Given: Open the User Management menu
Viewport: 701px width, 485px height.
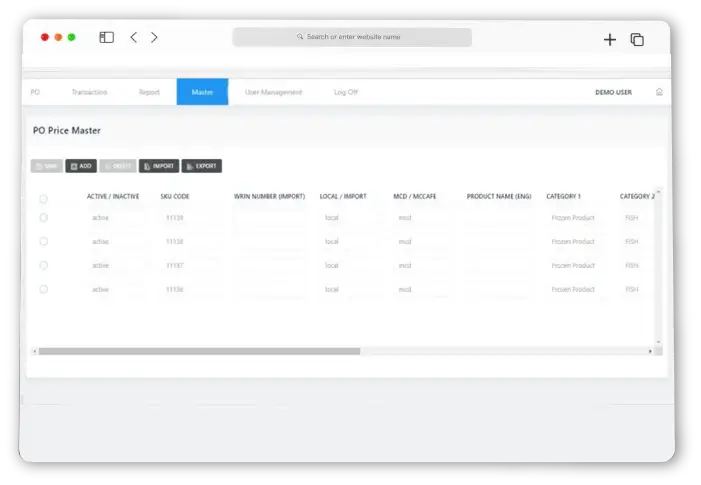Looking at the screenshot, I should coord(273,92).
